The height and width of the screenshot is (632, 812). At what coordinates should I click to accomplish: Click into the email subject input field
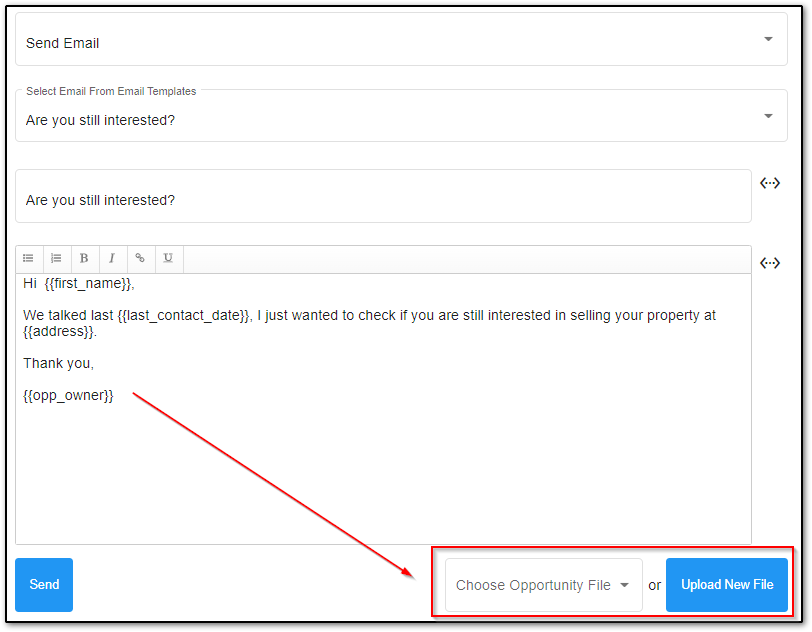383,200
